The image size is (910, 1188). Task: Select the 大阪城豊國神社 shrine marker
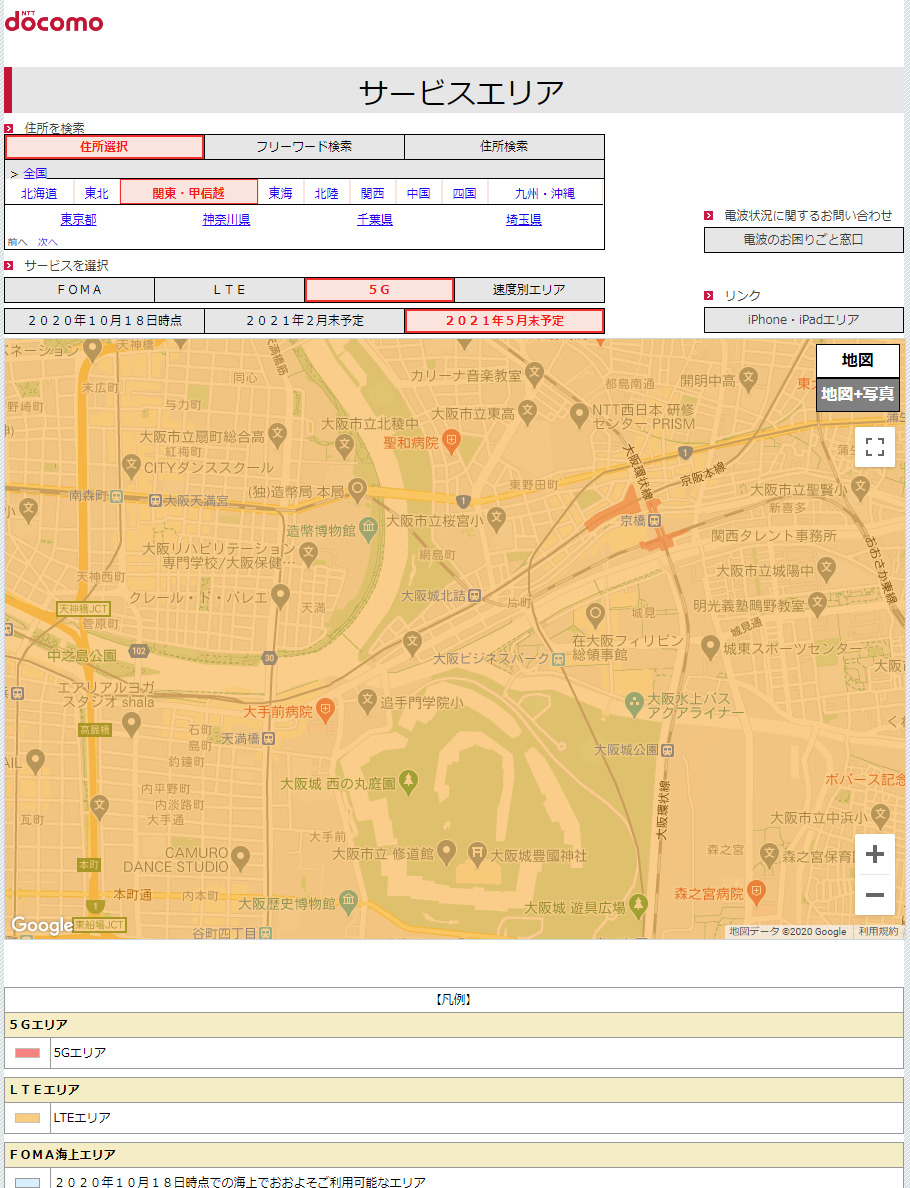(477, 853)
